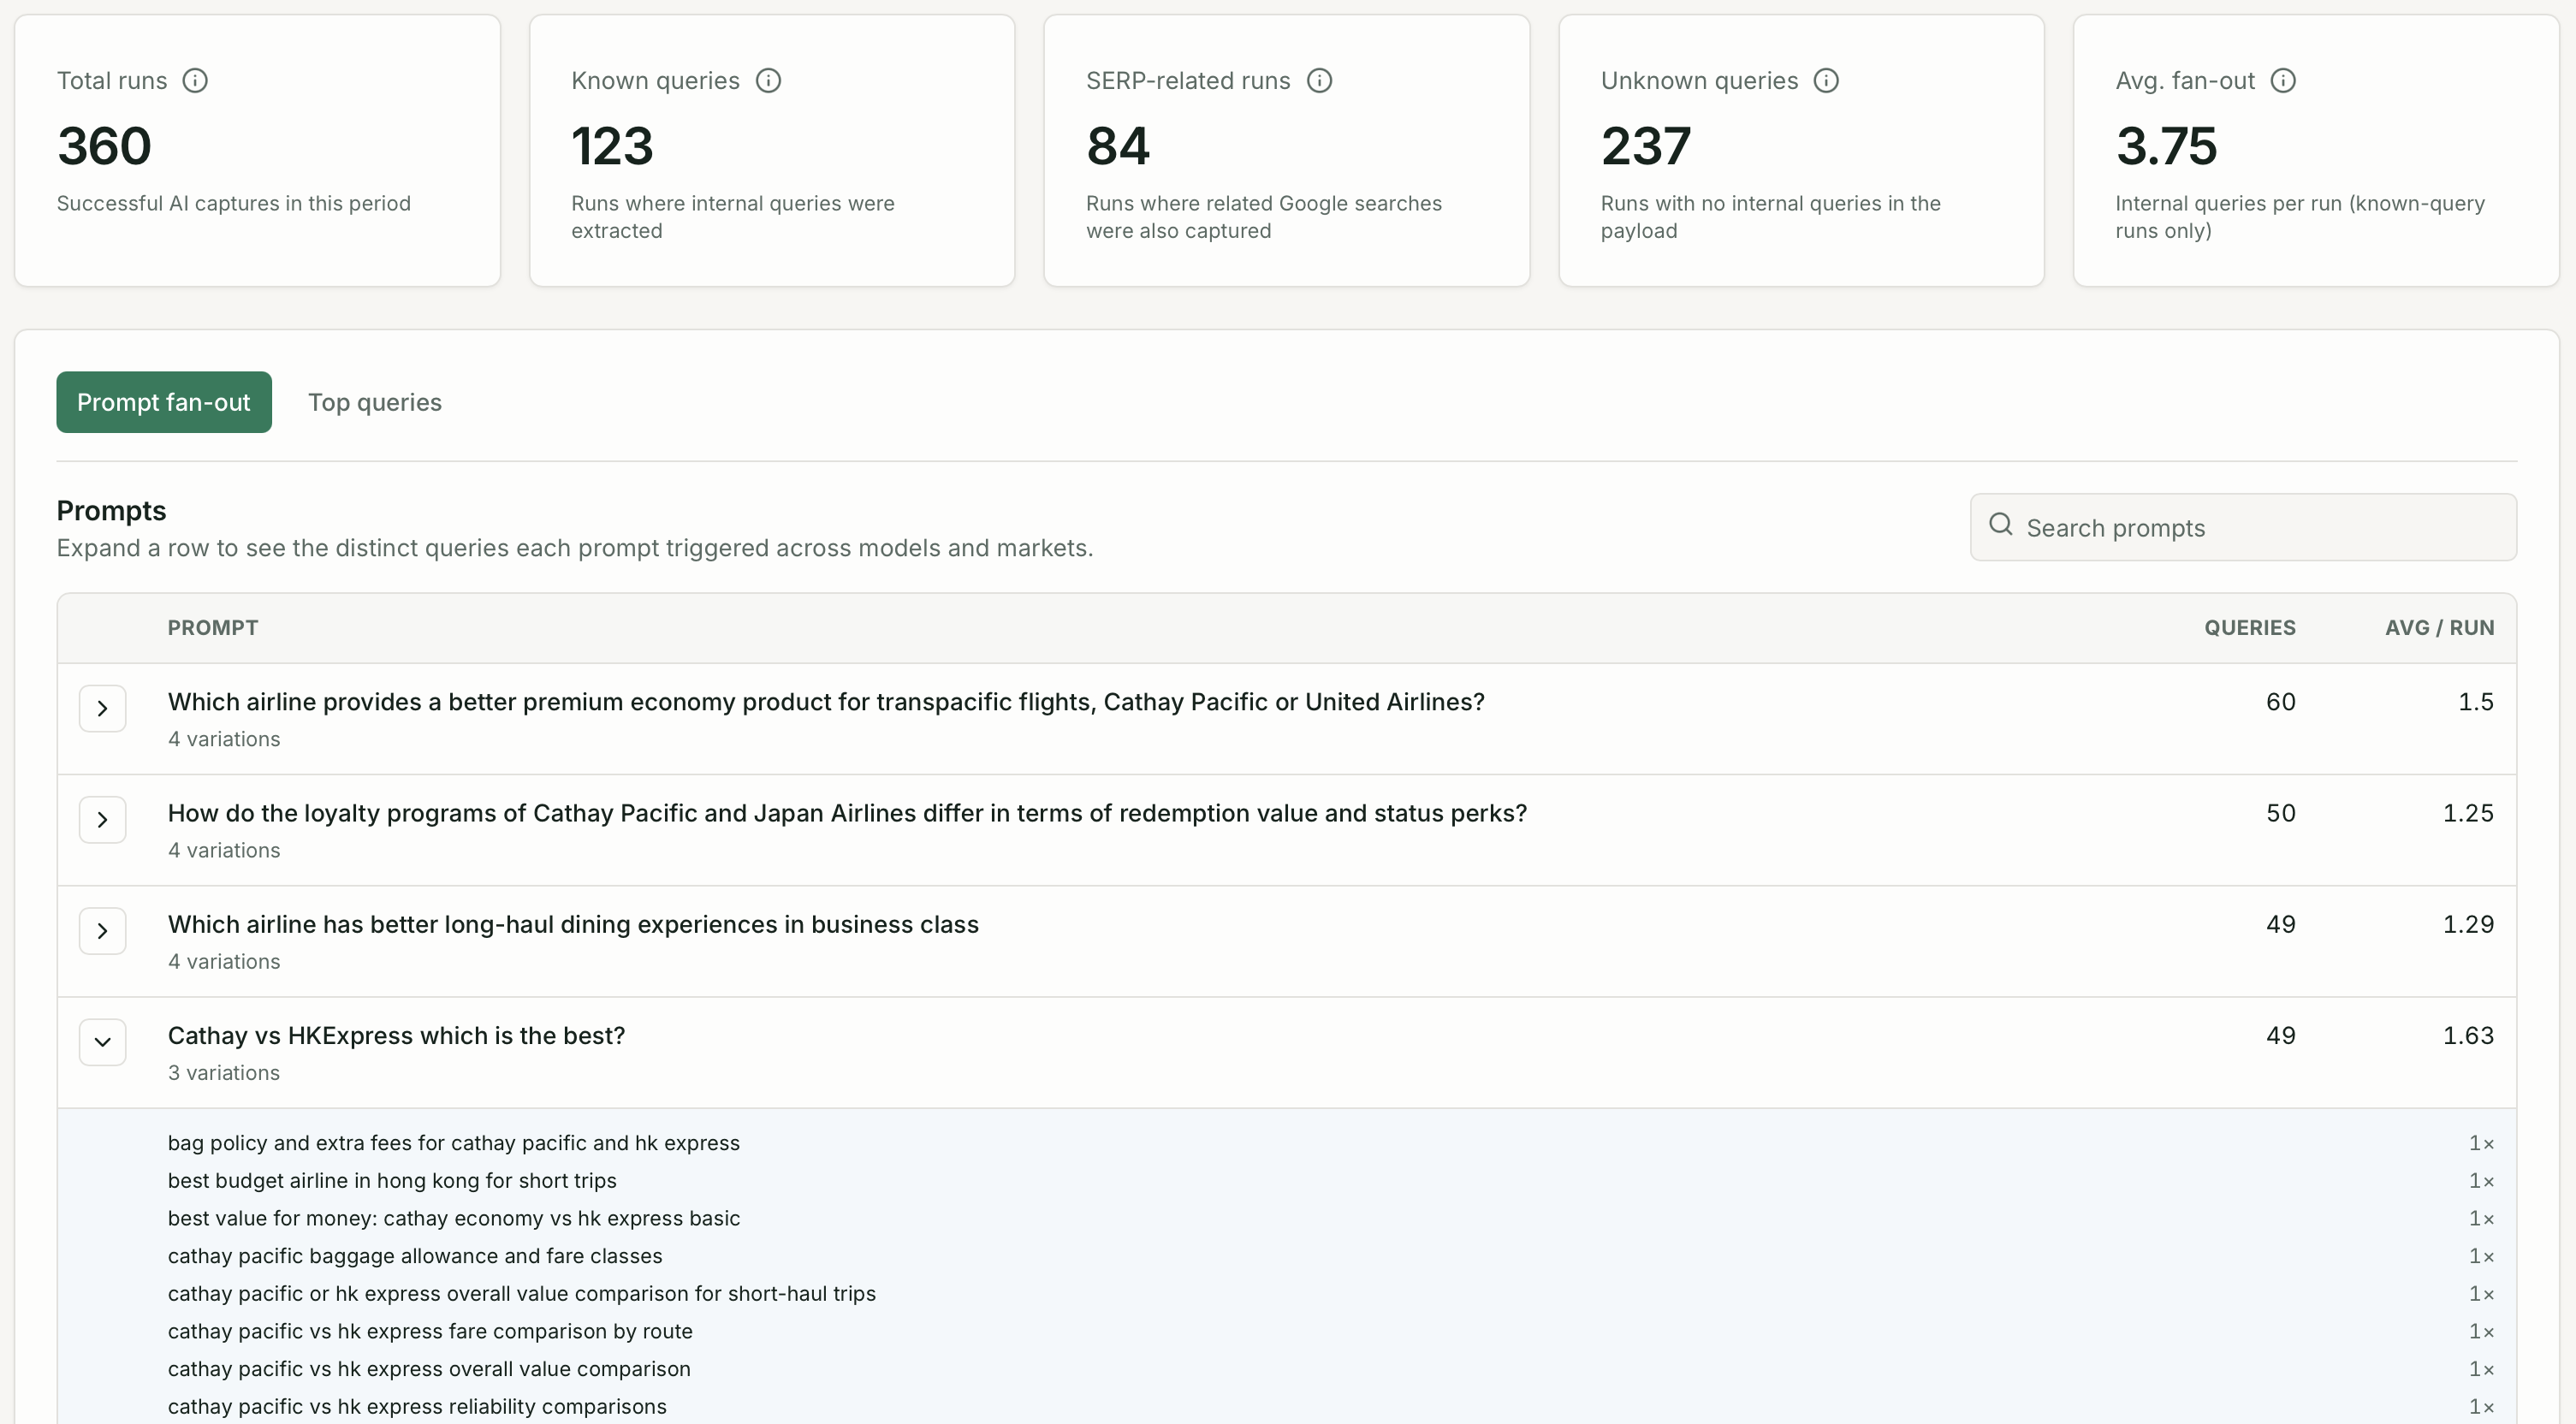Click 'Runs with no internal queries in the payload' text

[x=1771, y=217]
